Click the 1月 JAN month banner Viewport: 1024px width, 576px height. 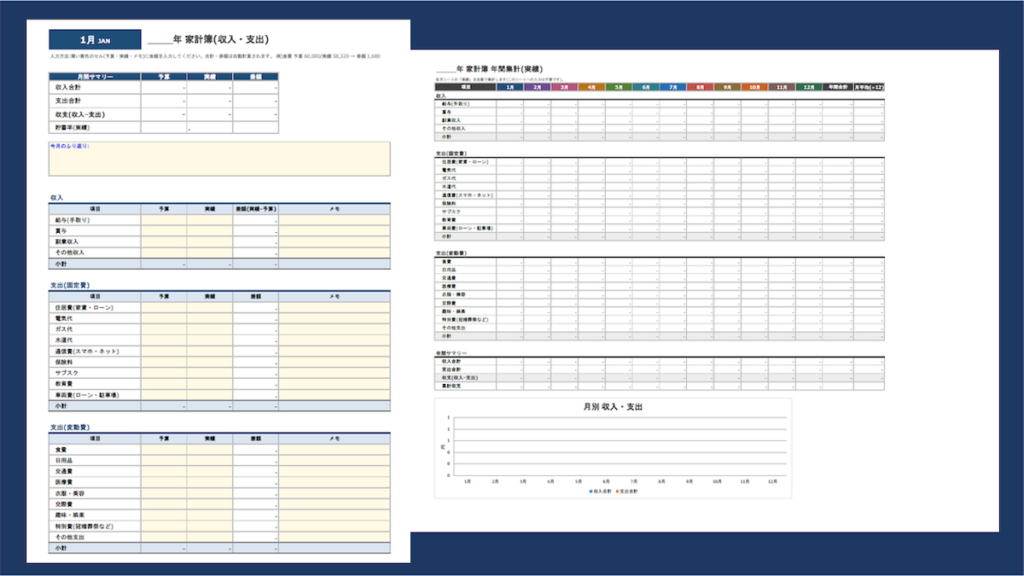click(95, 40)
